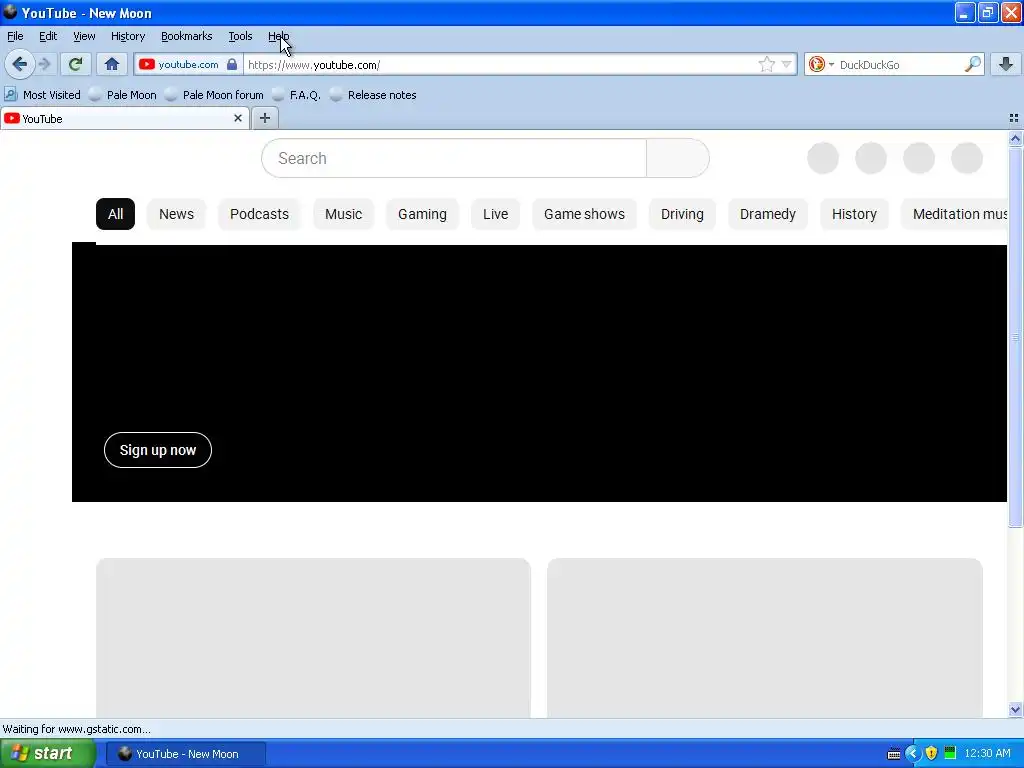Open the Bookmarks menu

(x=187, y=36)
